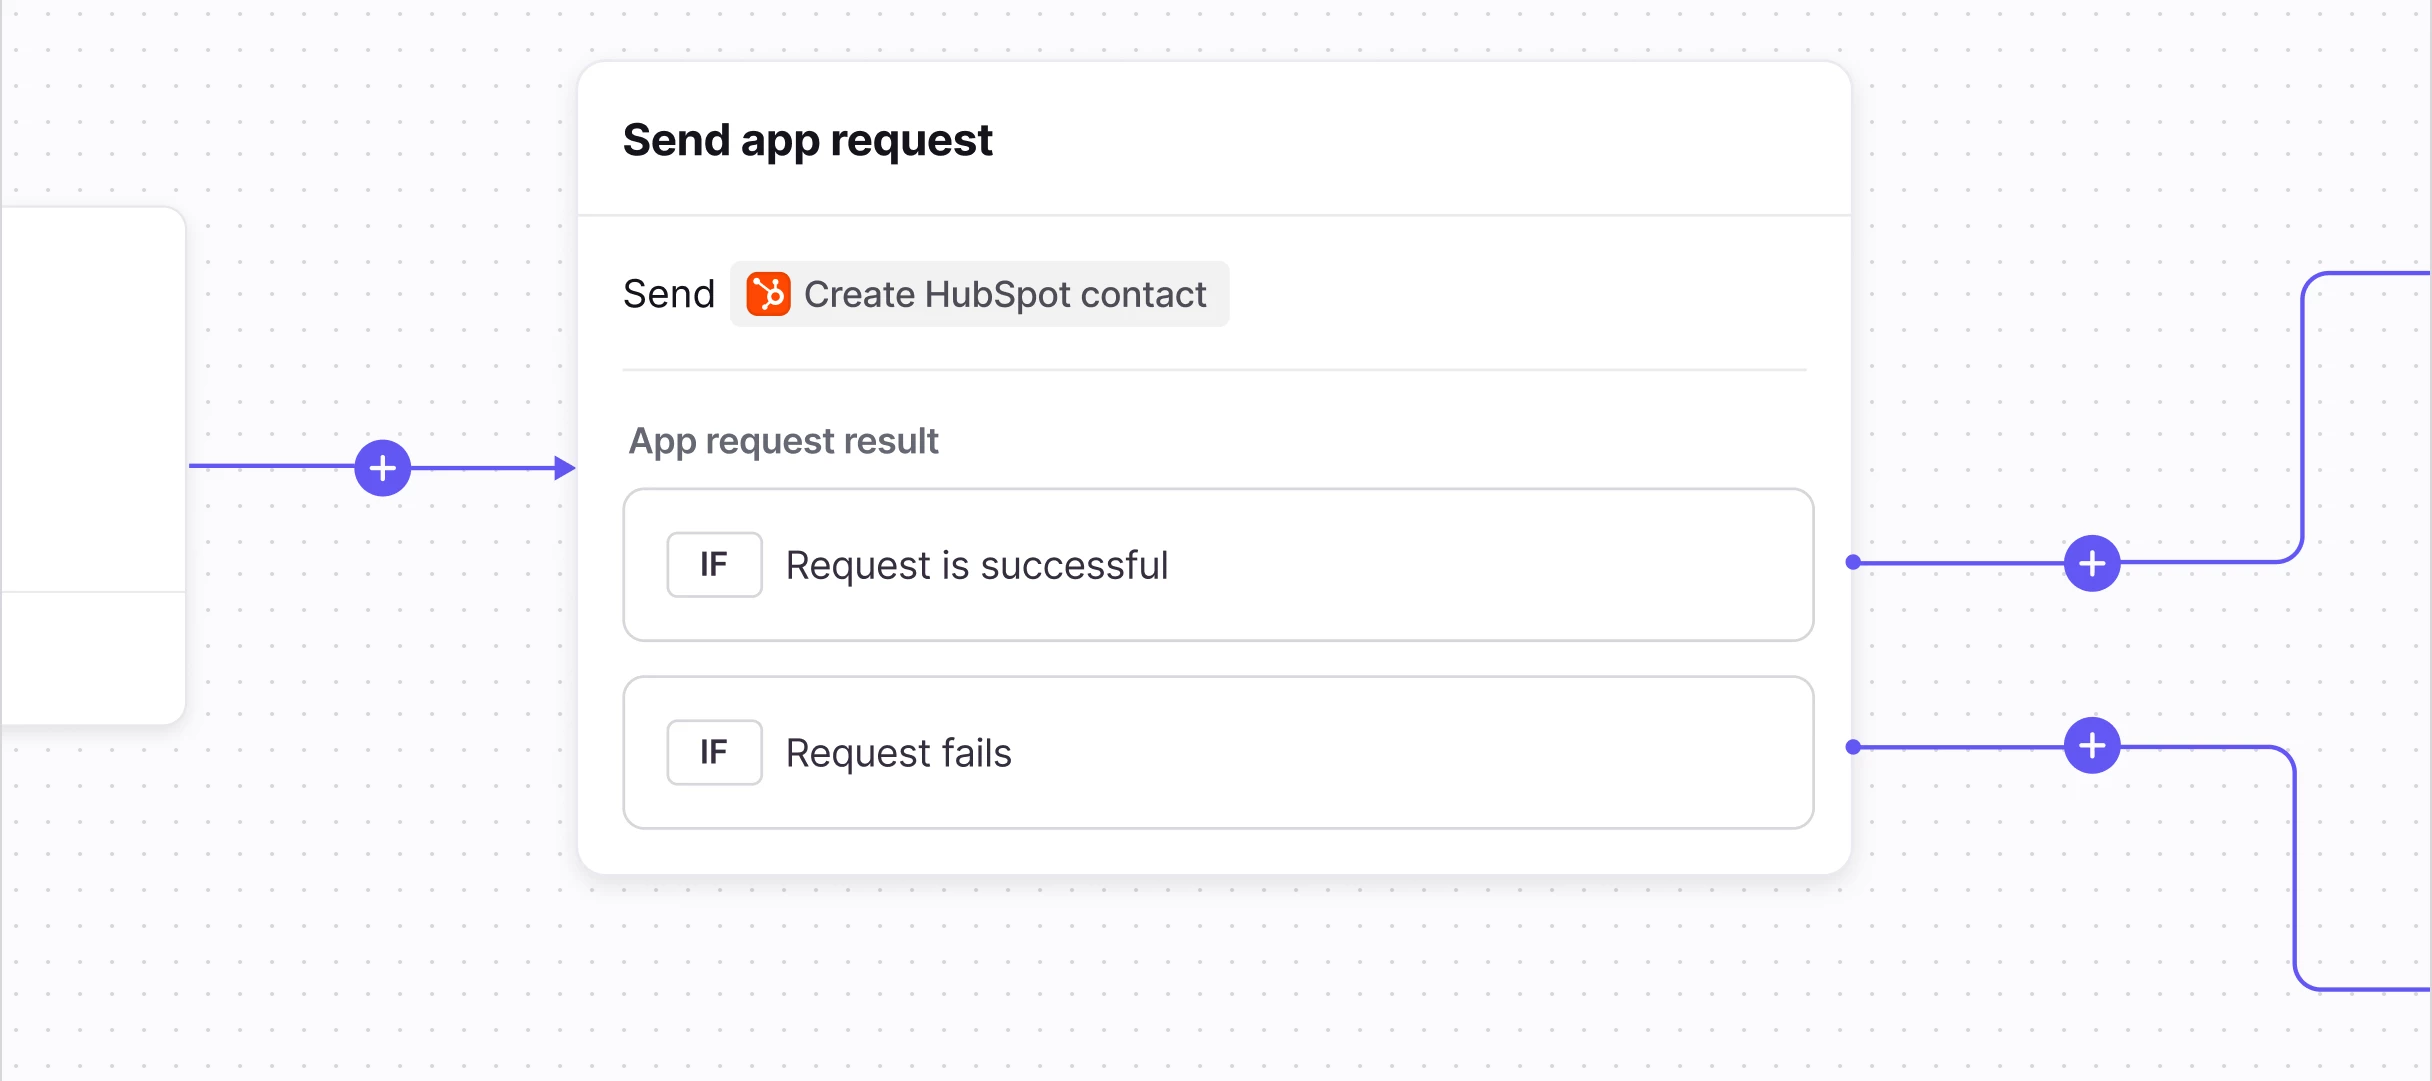Click the HubSpot logo icon
Image resolution: width=2432 pixels, height=1081 pixels.
(768, 294)
